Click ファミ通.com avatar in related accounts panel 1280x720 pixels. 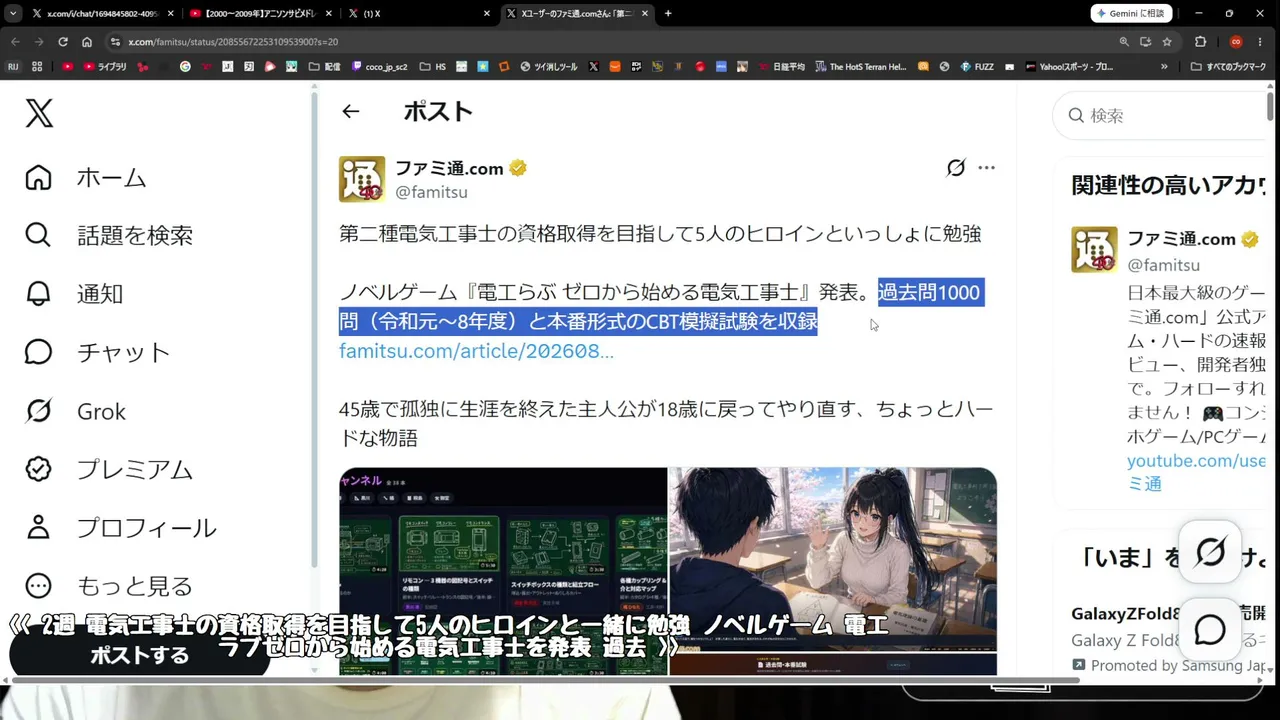(1094, 249)
